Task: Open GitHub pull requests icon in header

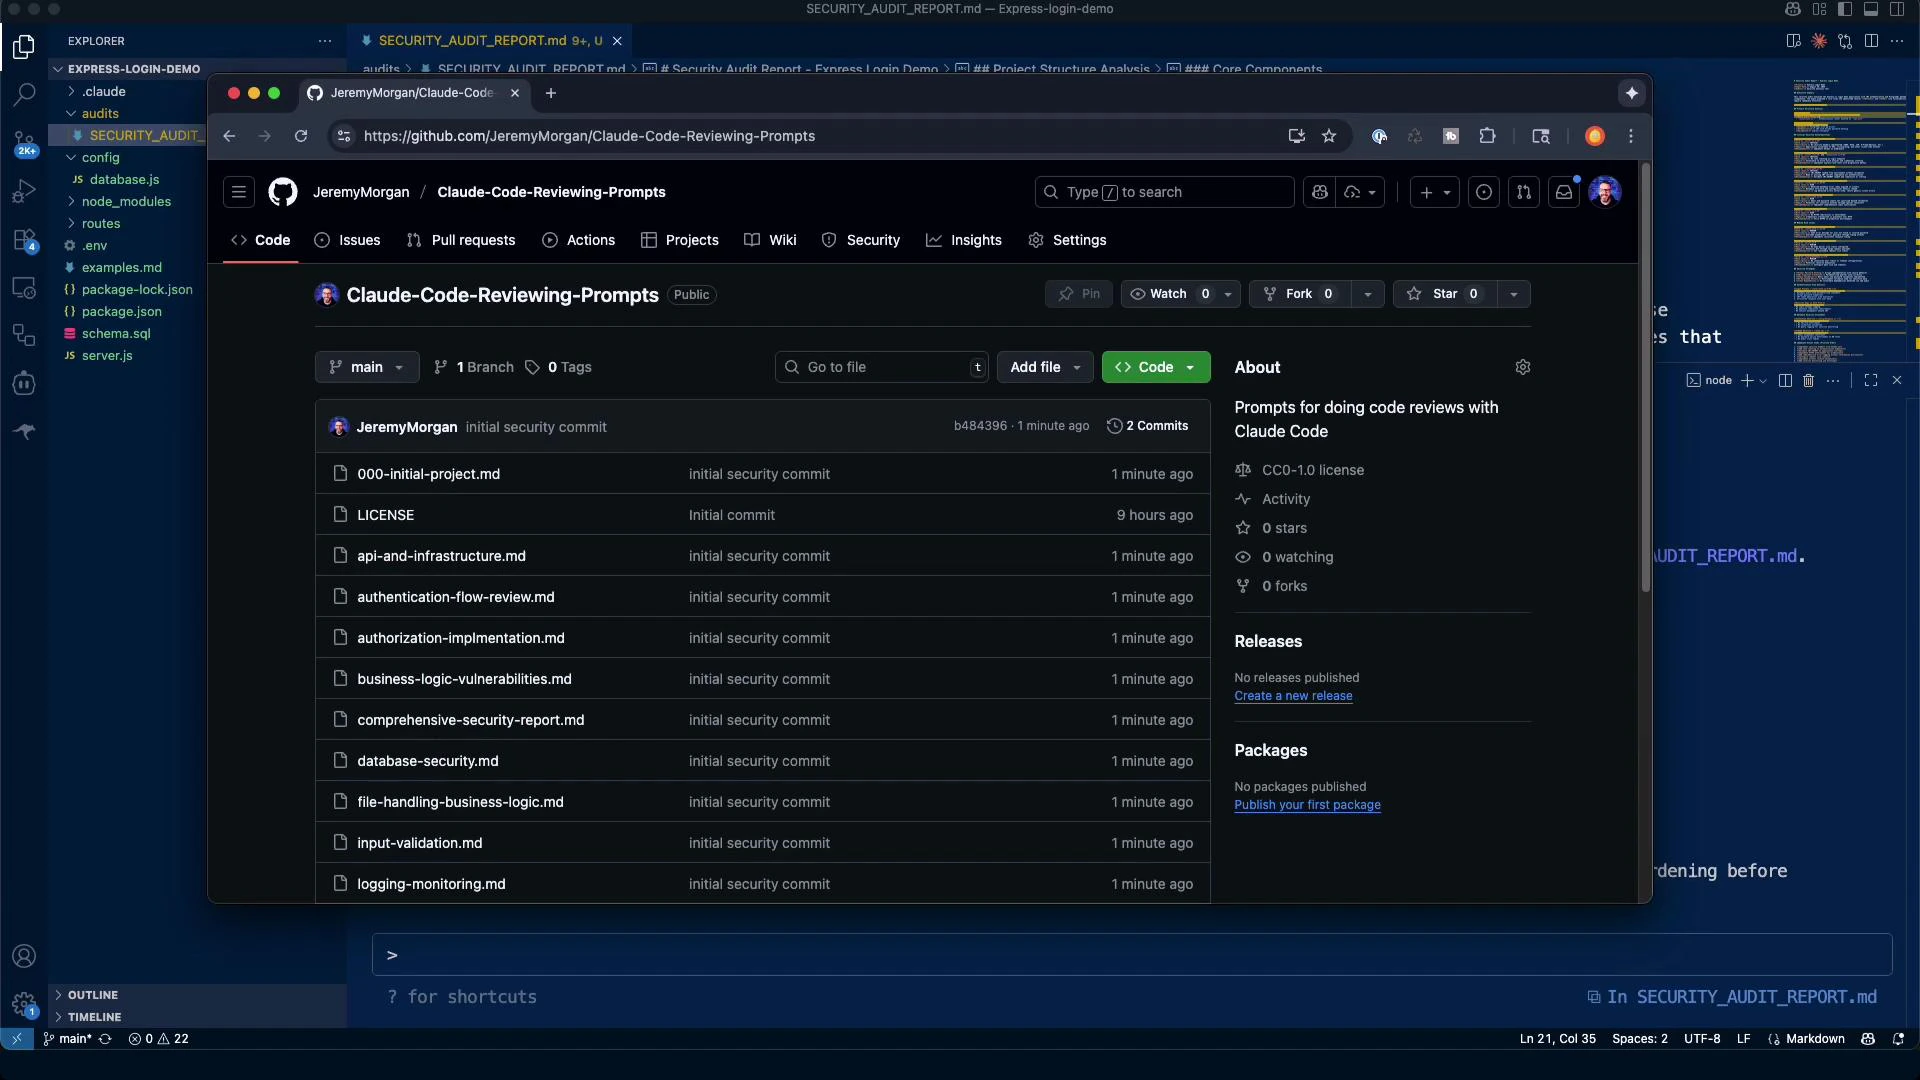Action: (1524, 192)
